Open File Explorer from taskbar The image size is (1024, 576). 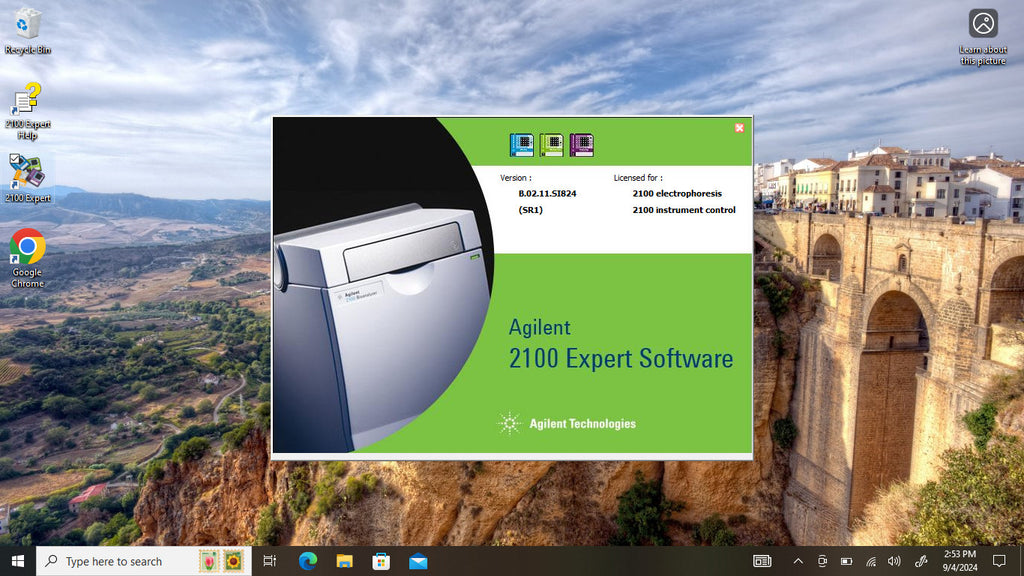(344, 561)
